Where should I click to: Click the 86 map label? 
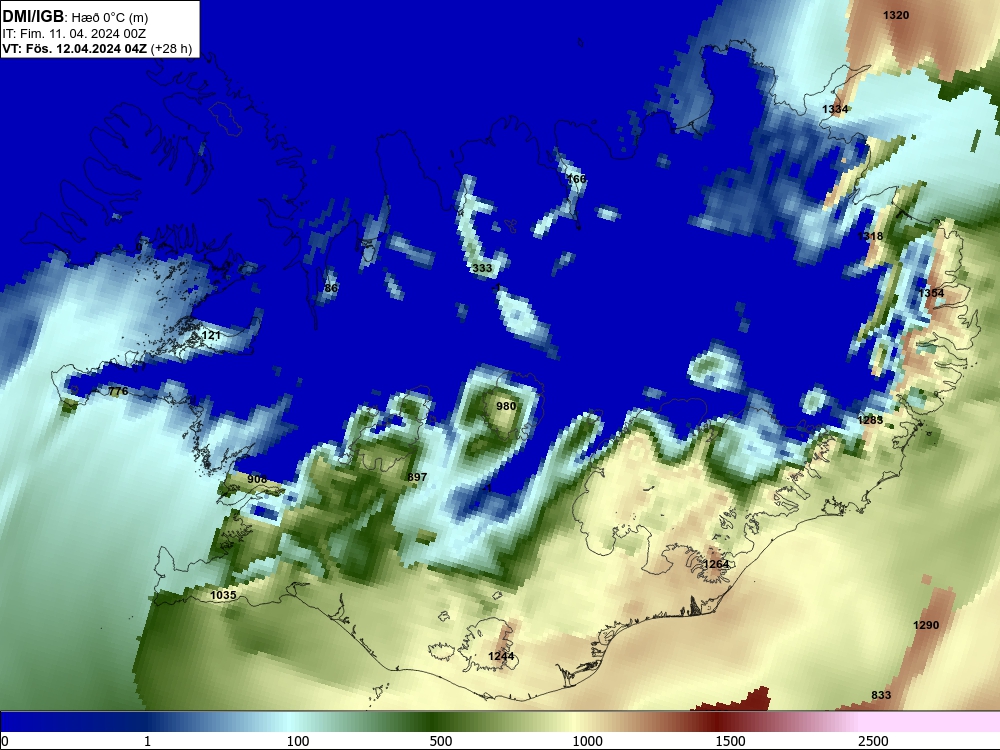pos(331,288)
